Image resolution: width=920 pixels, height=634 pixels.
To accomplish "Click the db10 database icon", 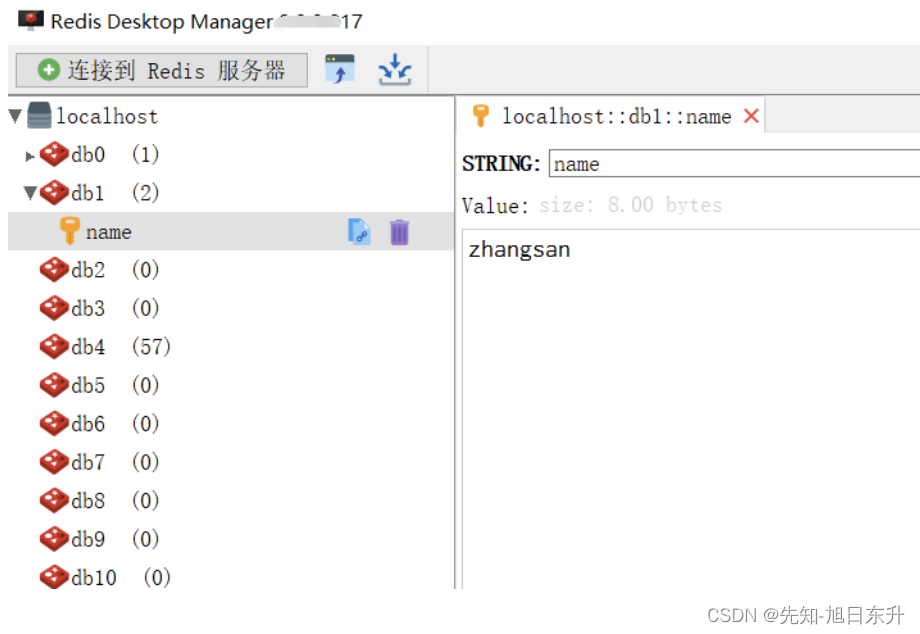I will [x=54, y=577].
